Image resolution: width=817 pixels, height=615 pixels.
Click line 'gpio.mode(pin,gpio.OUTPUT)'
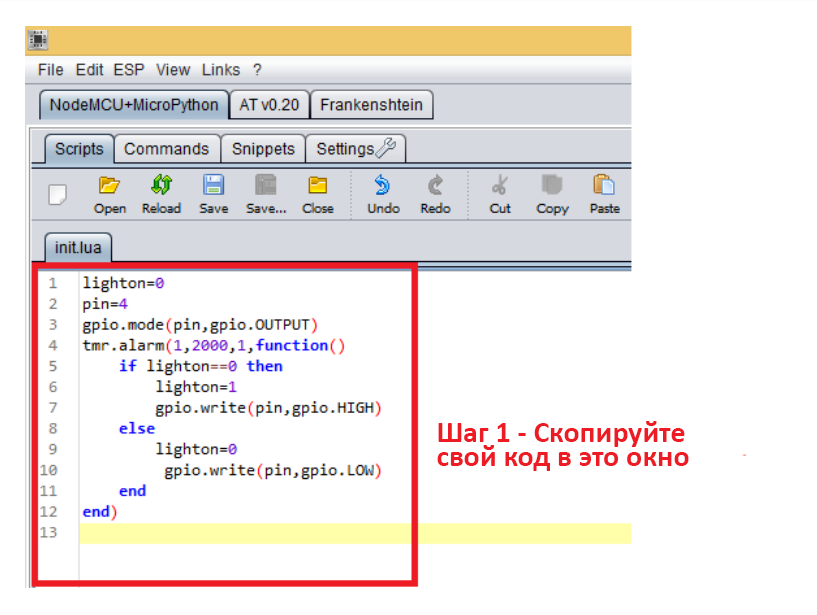[200, 325]
